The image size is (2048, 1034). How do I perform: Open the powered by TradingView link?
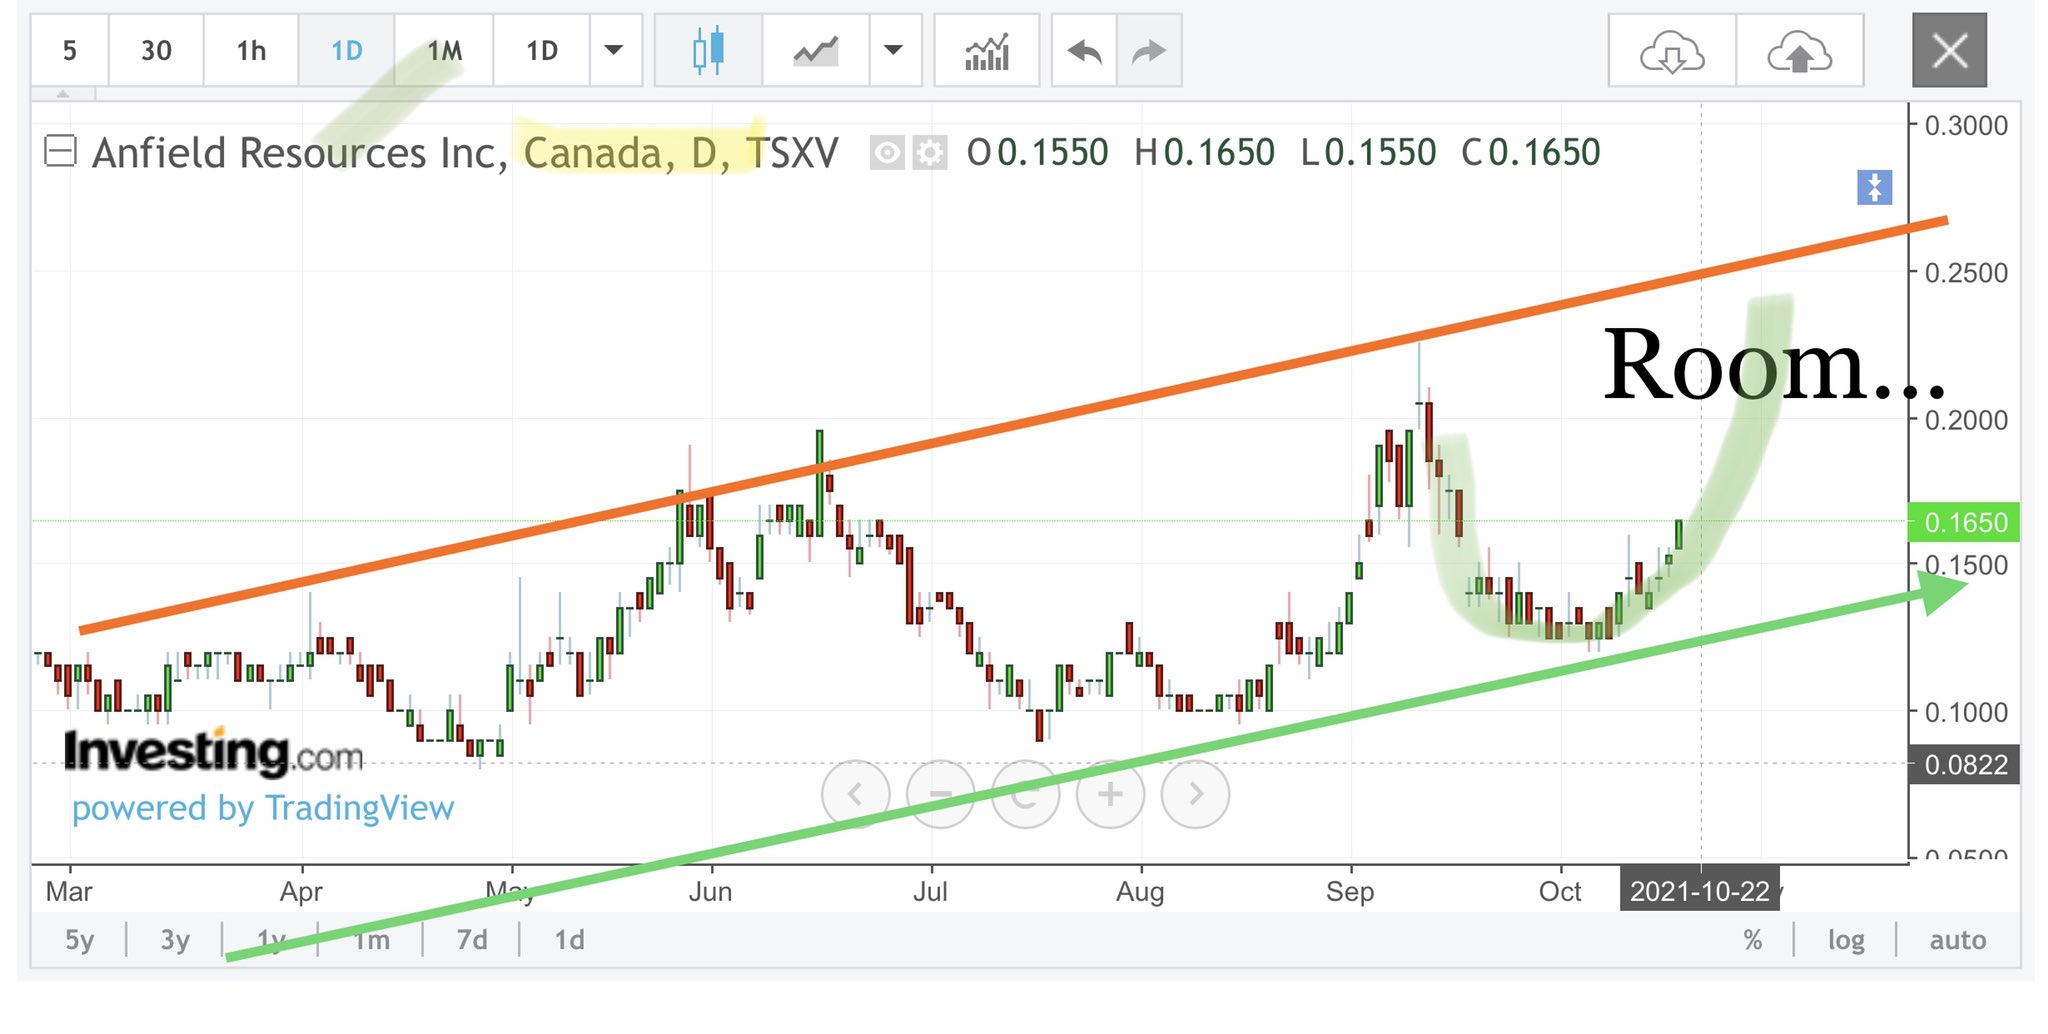coord(263,808)
